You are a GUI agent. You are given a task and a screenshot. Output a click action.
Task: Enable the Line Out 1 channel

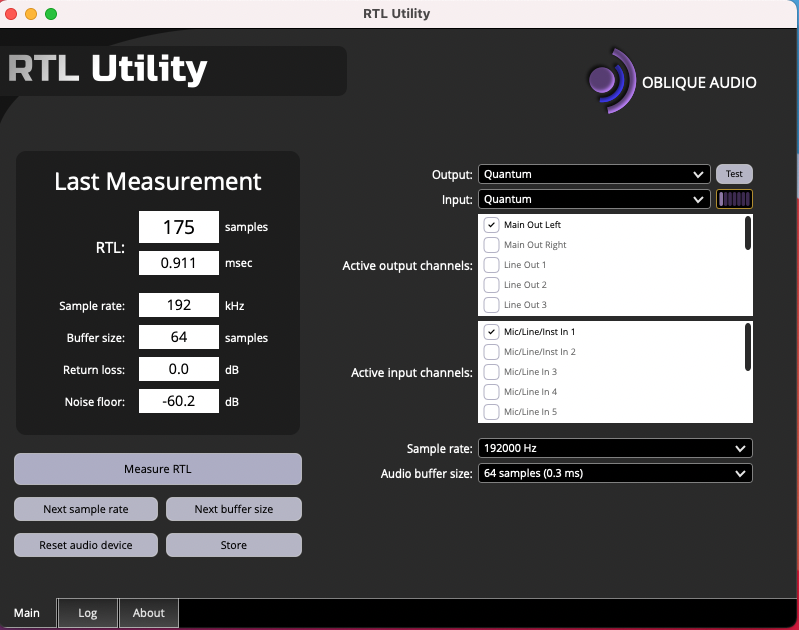(x=491, y=265)
